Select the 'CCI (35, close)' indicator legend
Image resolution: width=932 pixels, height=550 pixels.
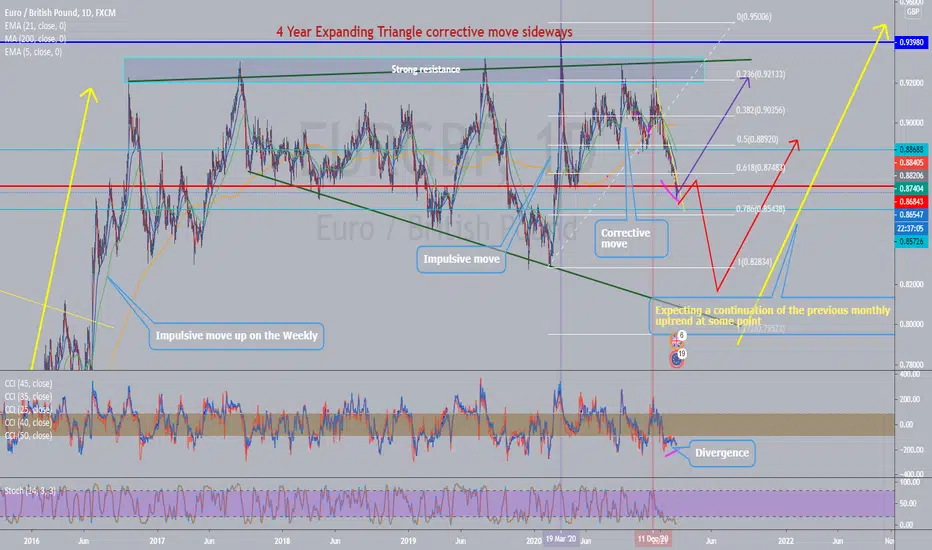pos(28,397)
